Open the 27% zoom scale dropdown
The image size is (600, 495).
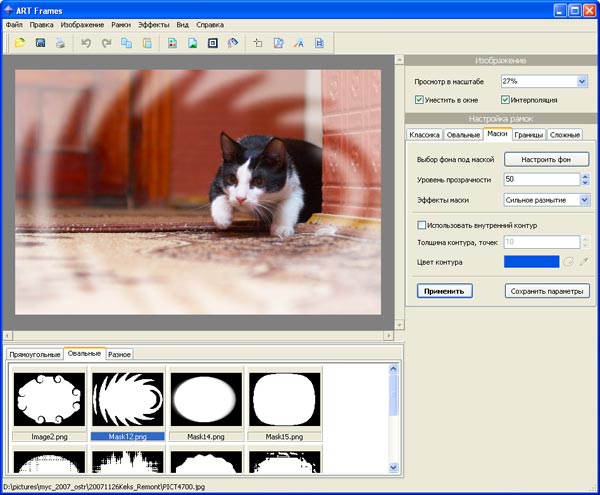point(582,81)
